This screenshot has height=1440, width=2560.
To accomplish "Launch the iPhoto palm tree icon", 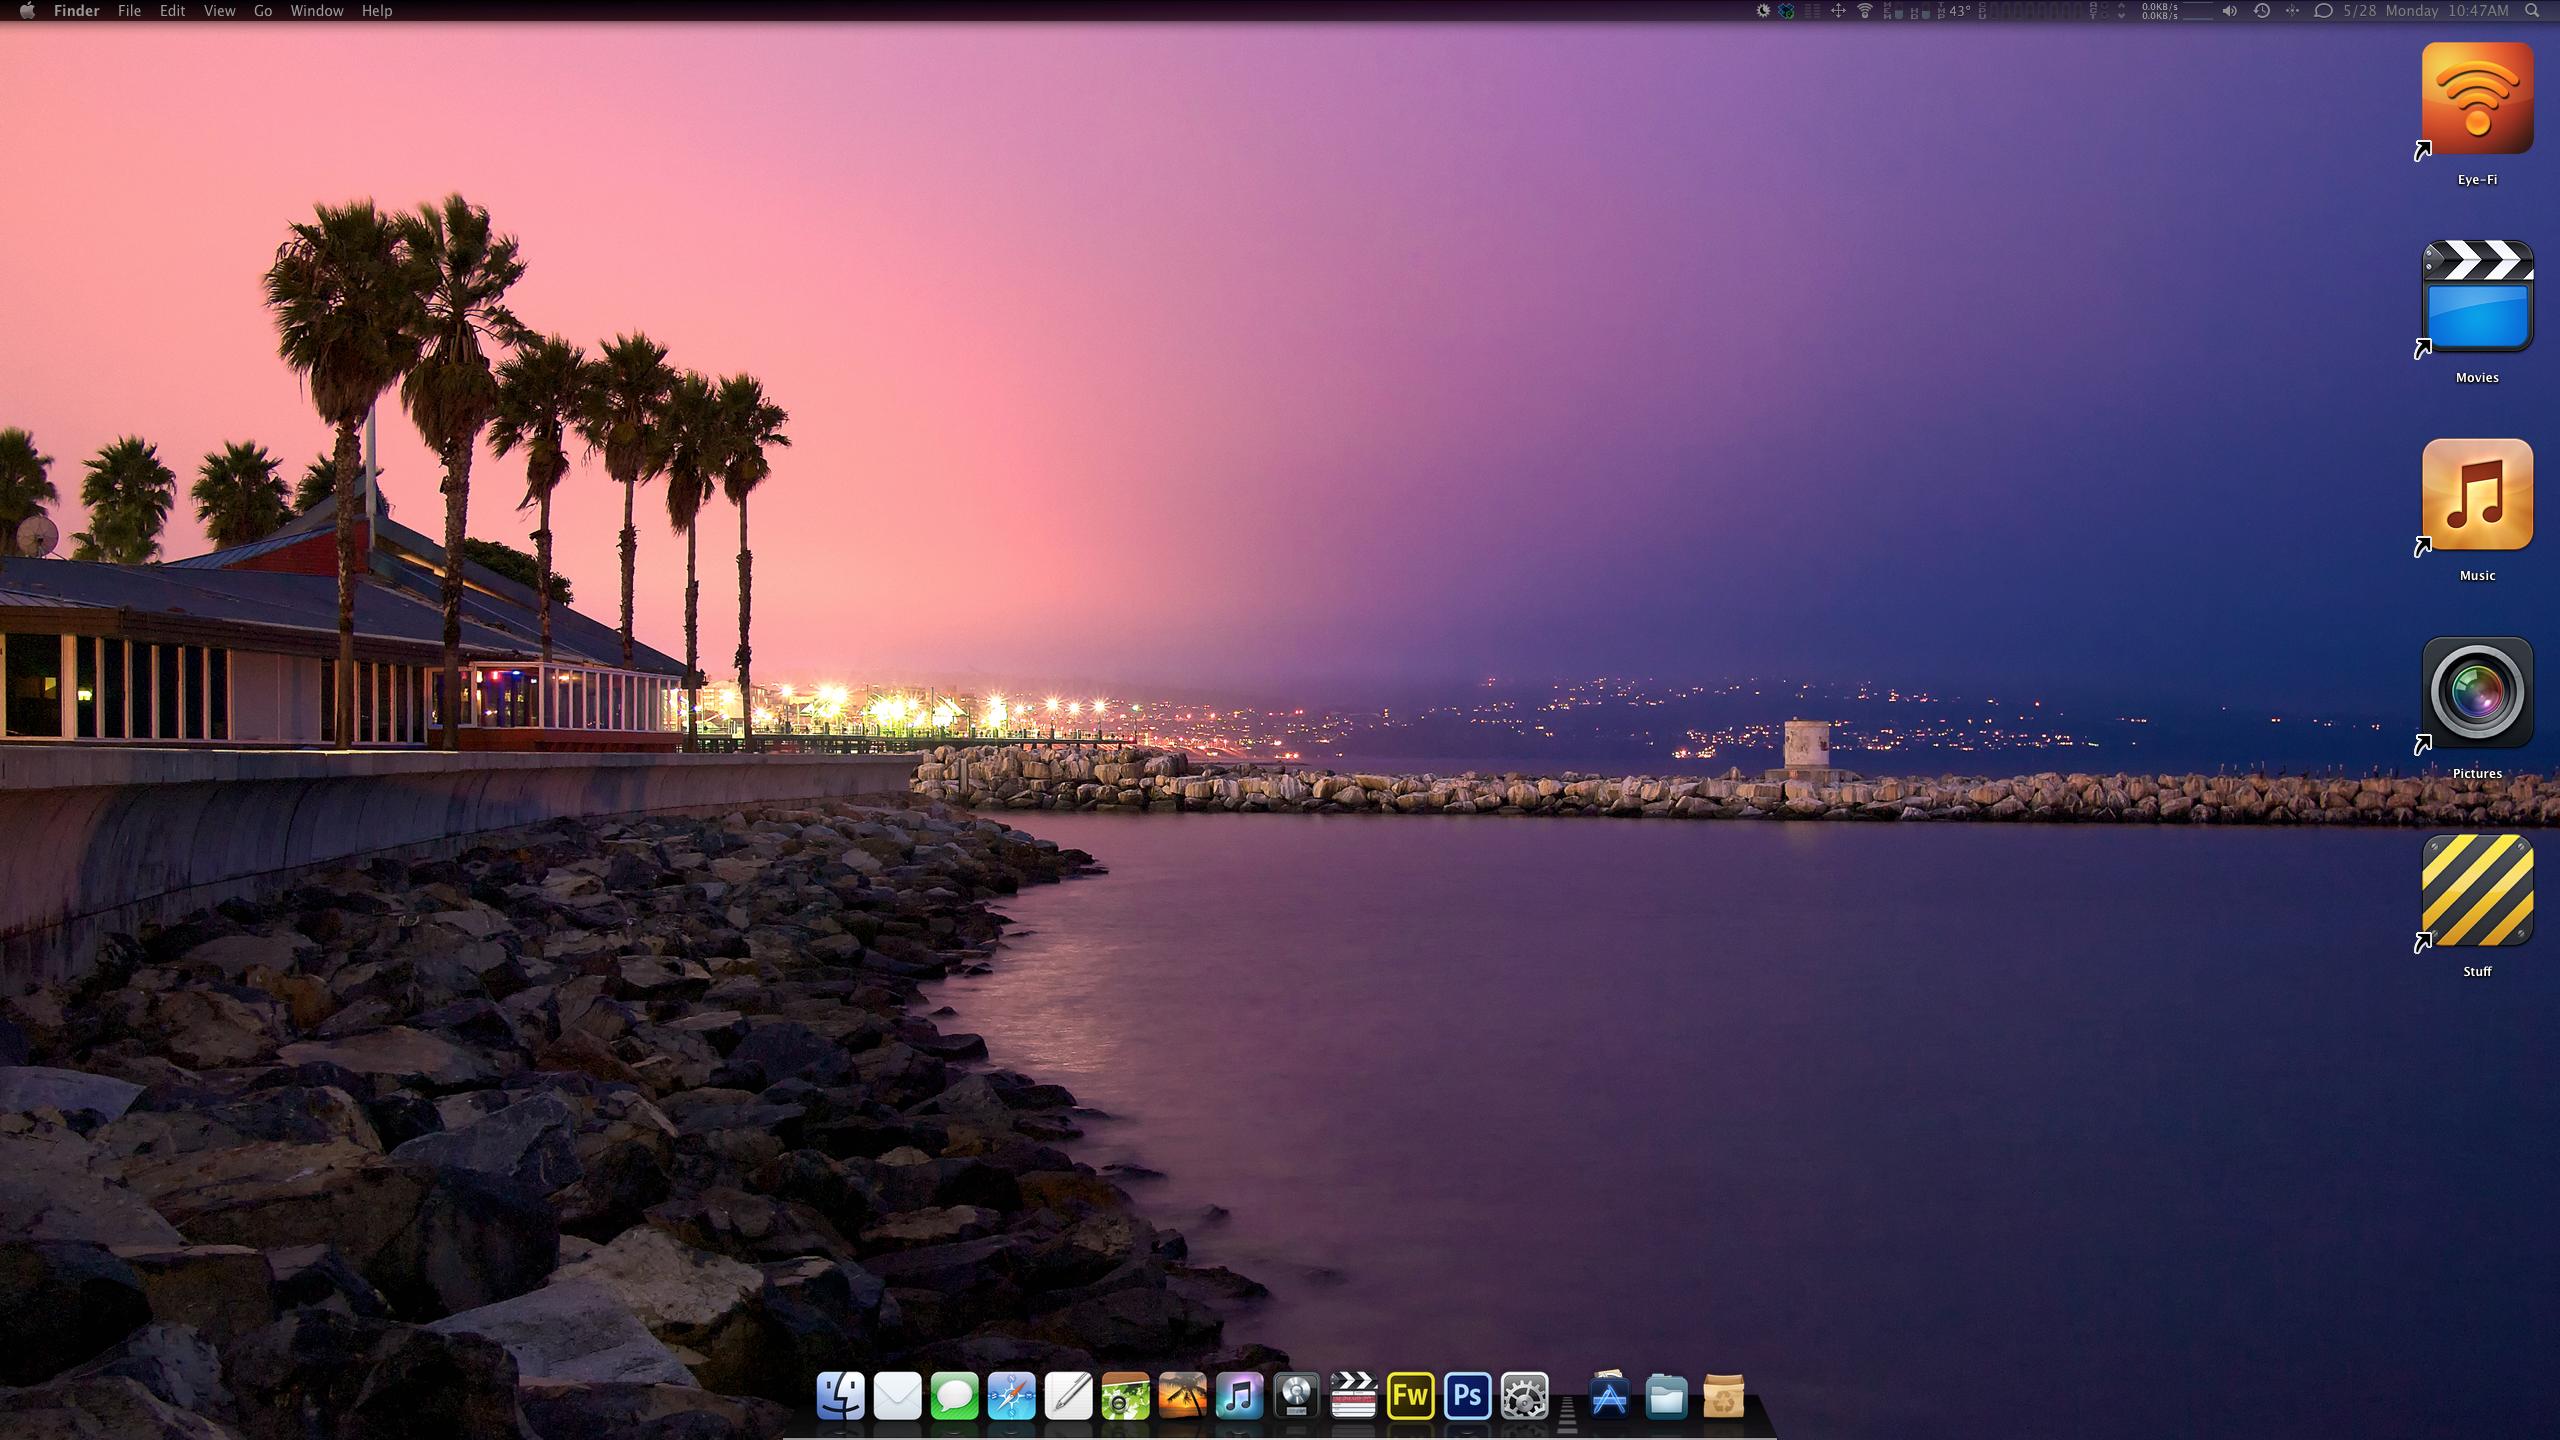I will pyautogui.click(x=1182, y=1396).
